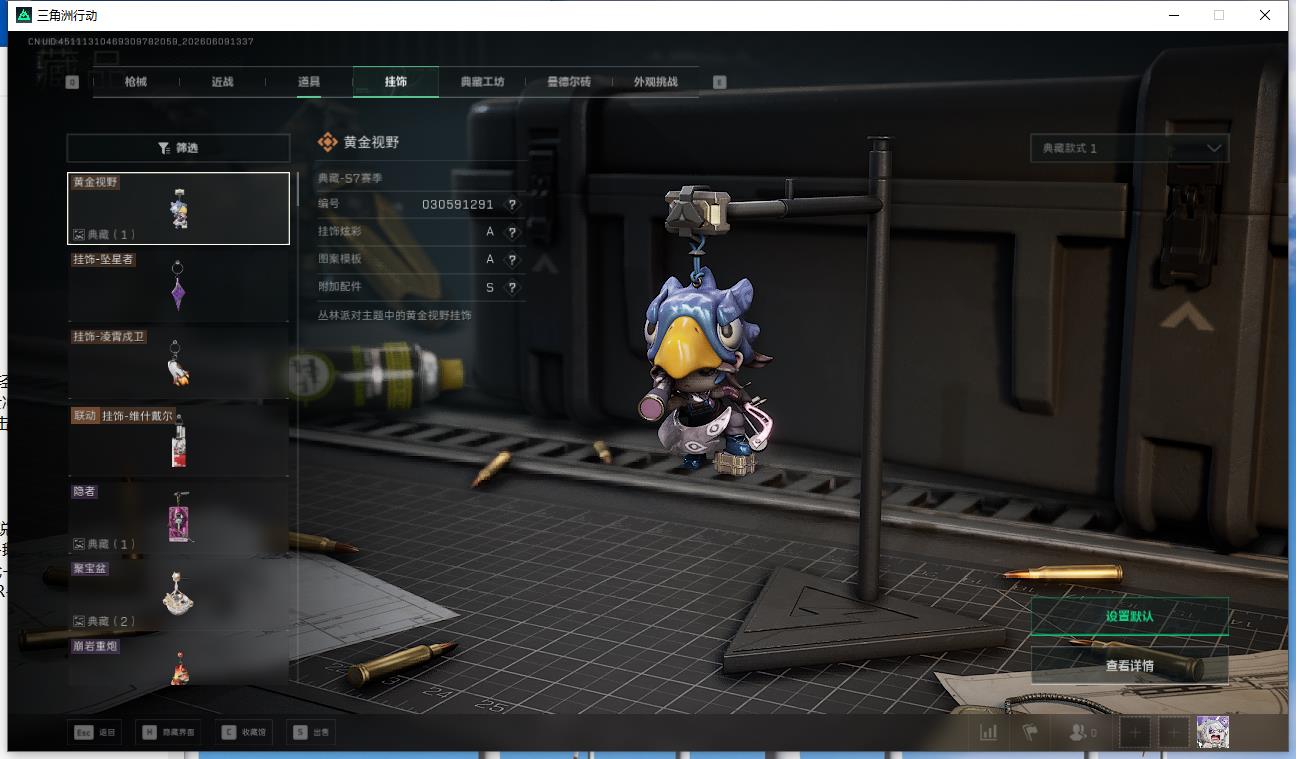Open the friends icon showing 0
Viewport: 1296px width, 759px height.
1082,732
